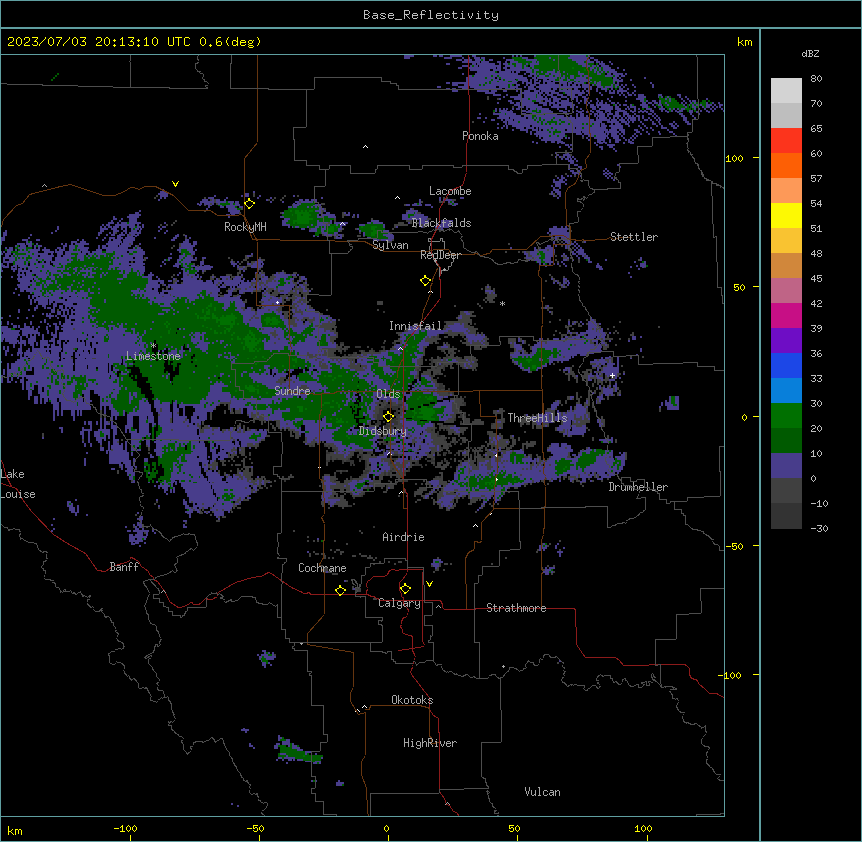Click the magenta 39-42 dBZ swatch
The height and width of the screenshot is (842, 862).
point(786,315)
